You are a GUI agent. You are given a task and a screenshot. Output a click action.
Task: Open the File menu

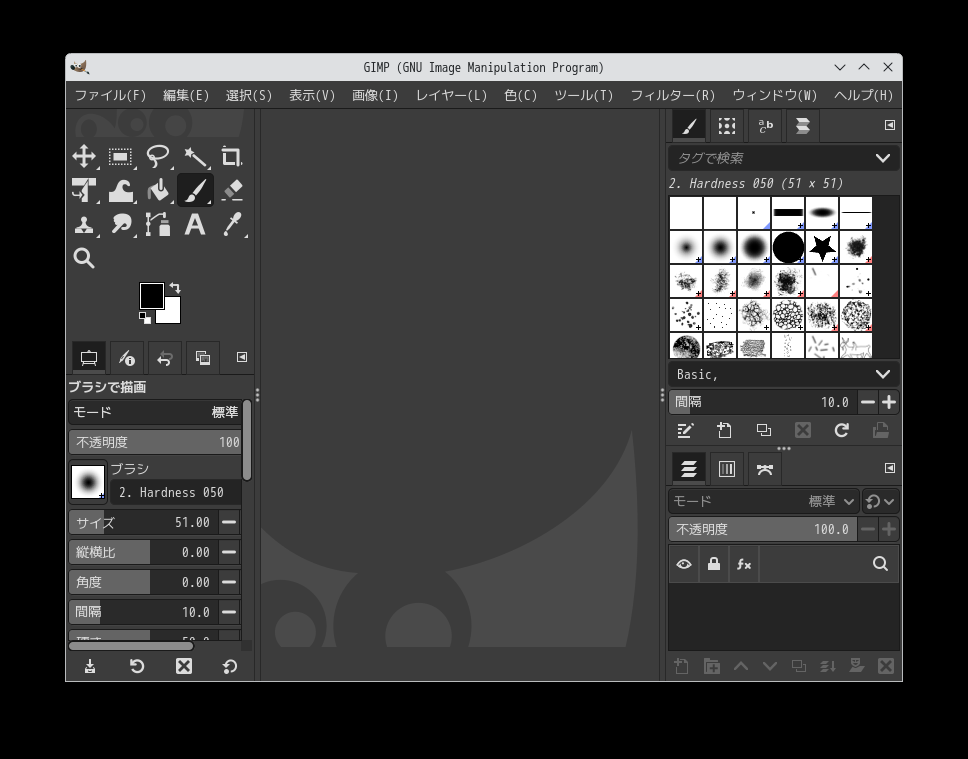[111, 95]
